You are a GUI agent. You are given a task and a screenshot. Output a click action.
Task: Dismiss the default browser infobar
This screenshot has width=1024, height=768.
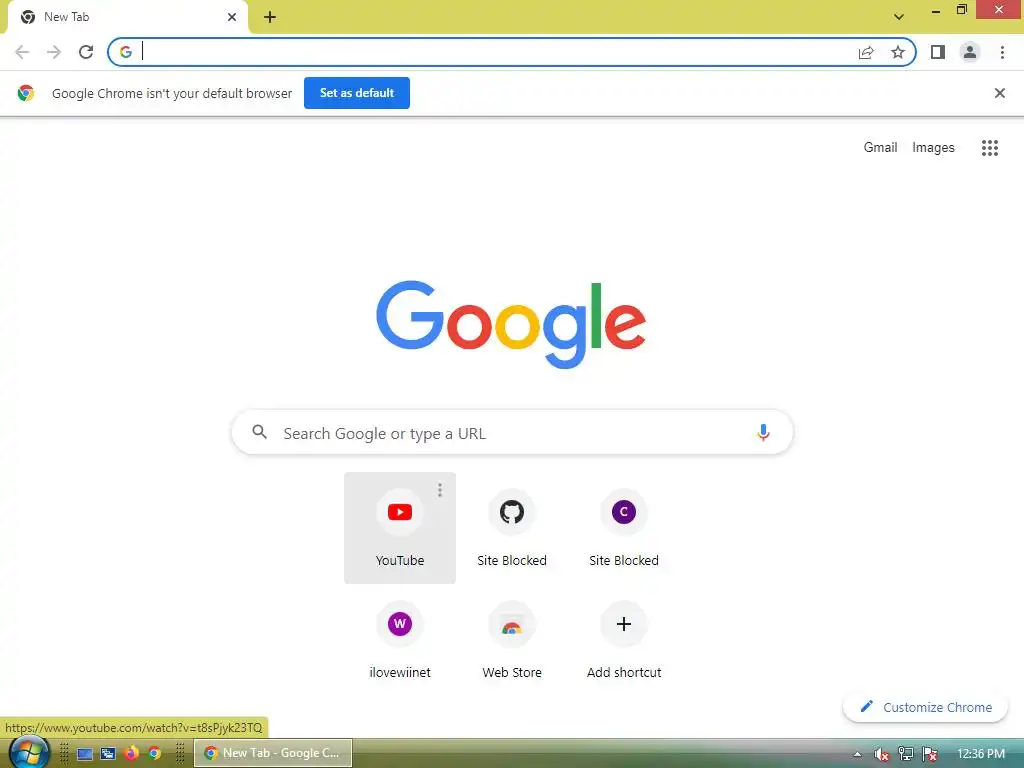click(999, 93)
